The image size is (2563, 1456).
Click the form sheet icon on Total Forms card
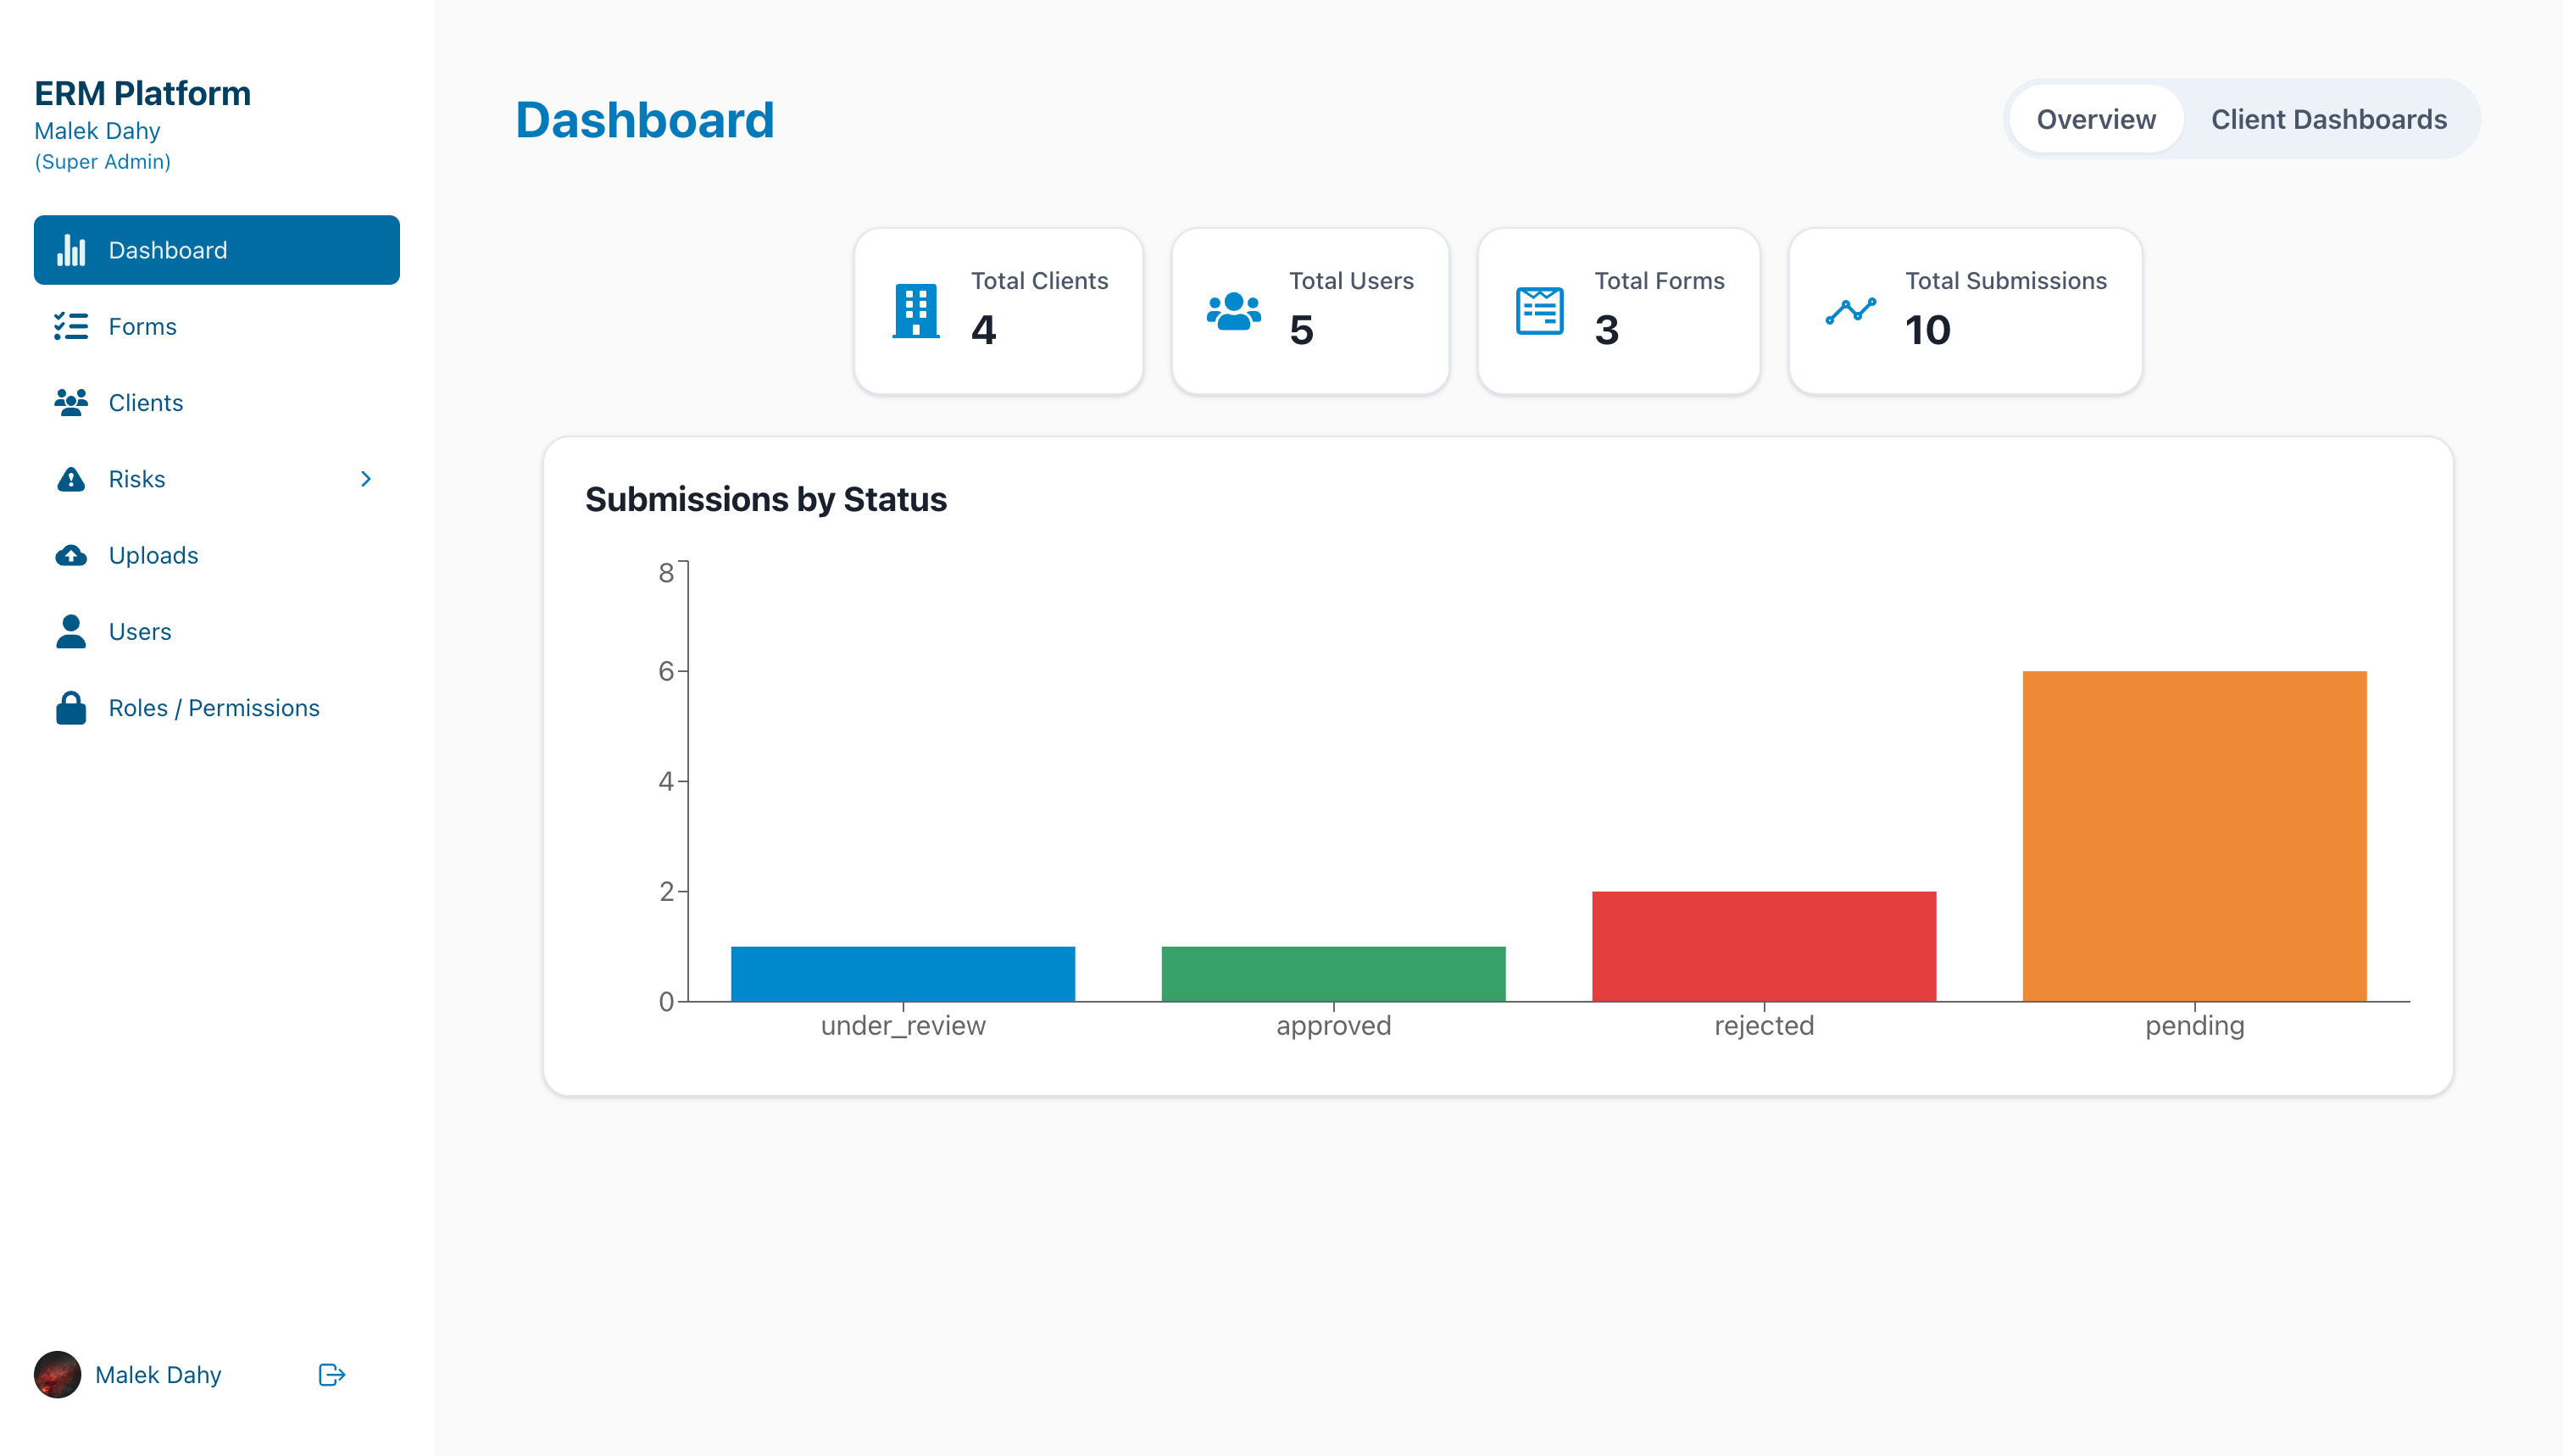click(1540, 311)
